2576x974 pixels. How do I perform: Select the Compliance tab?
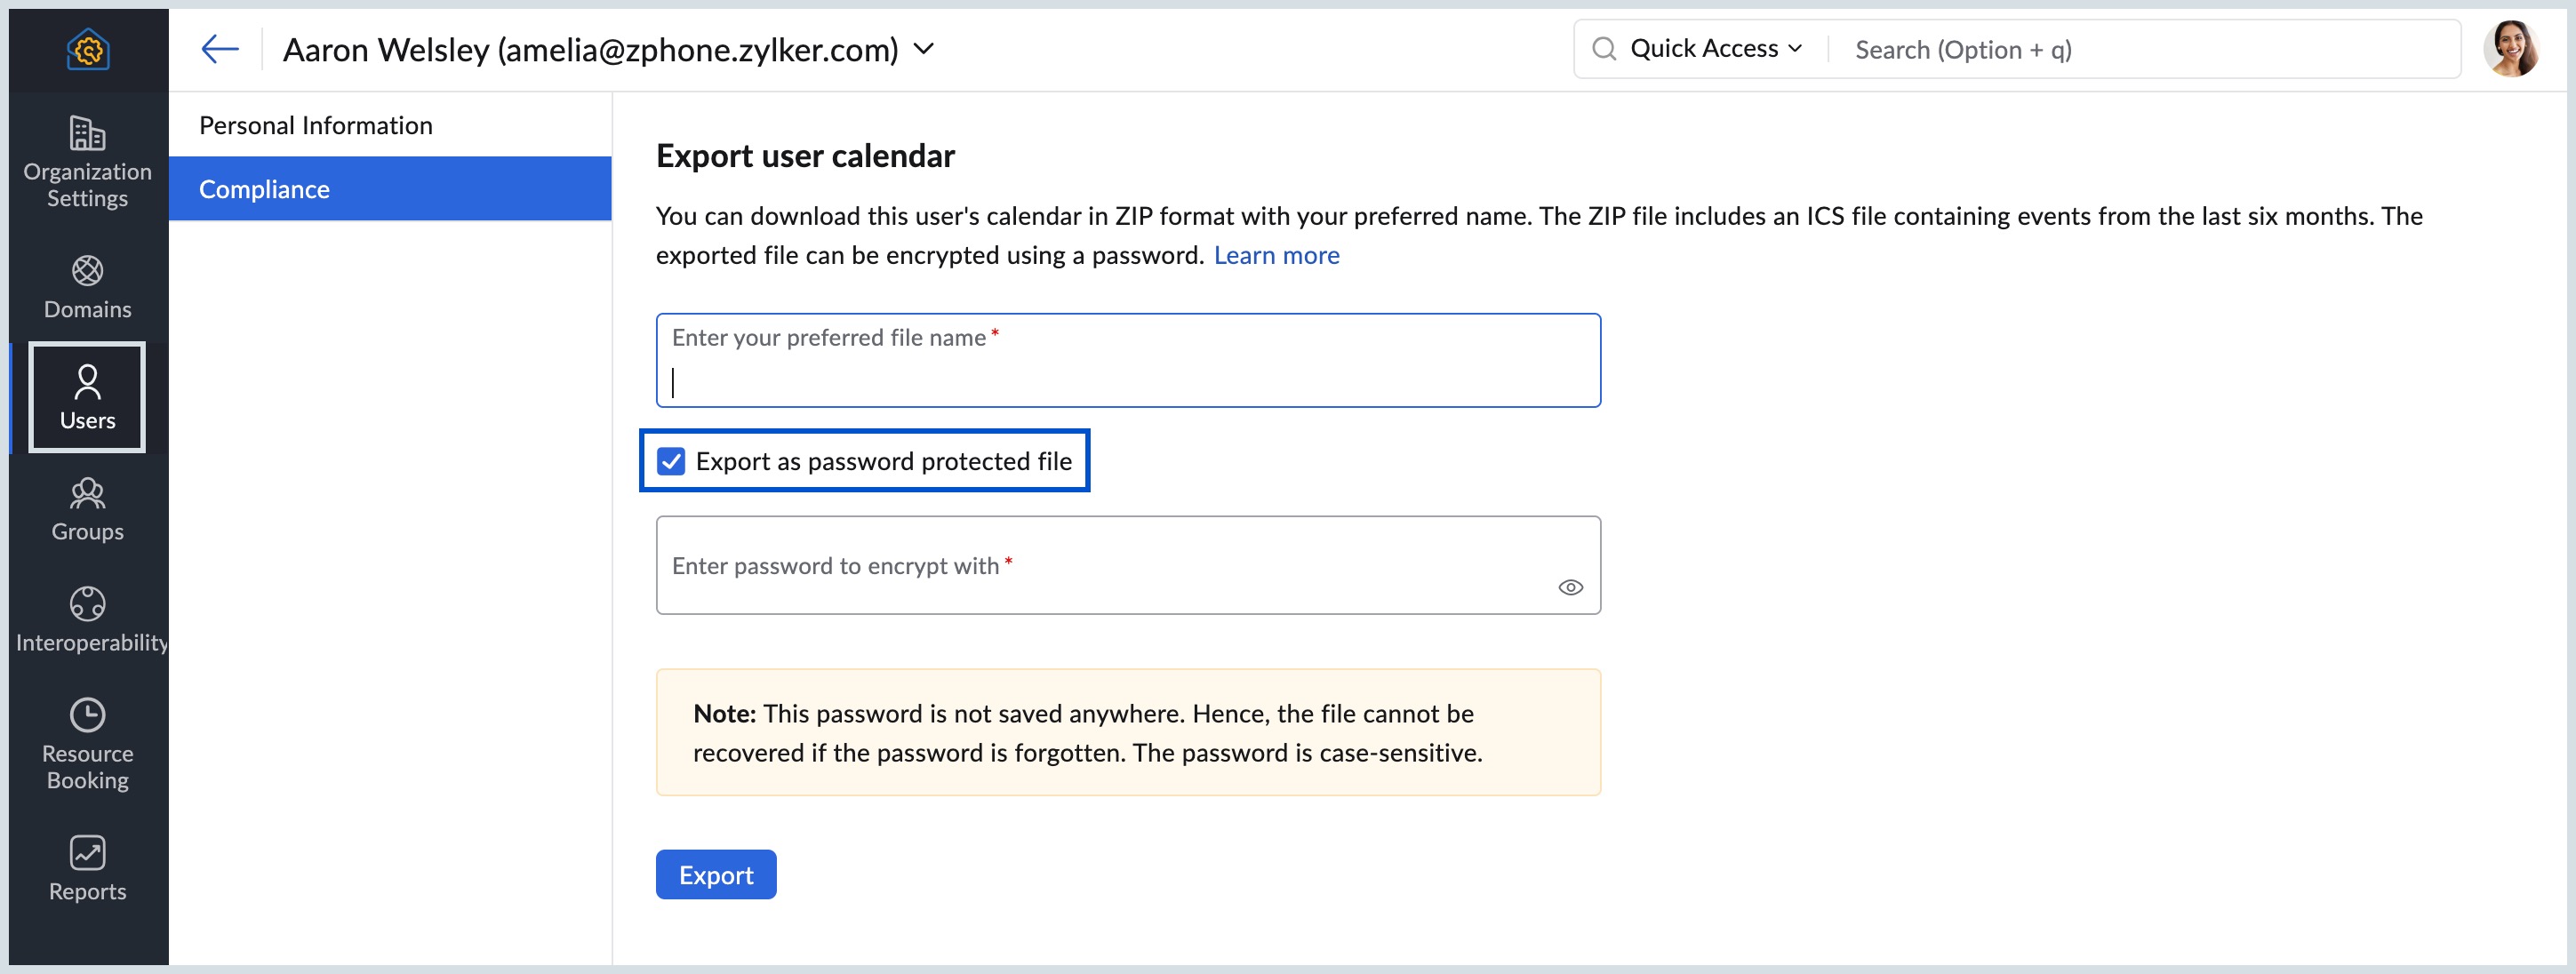click(264, 188)
